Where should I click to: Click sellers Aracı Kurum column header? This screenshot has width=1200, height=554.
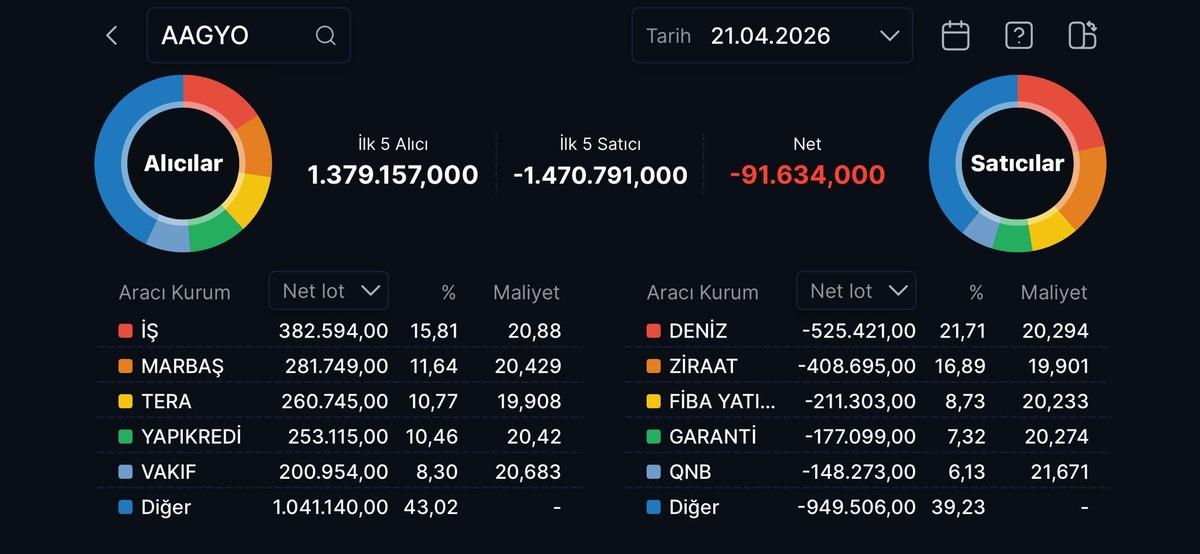pos(702,293)
